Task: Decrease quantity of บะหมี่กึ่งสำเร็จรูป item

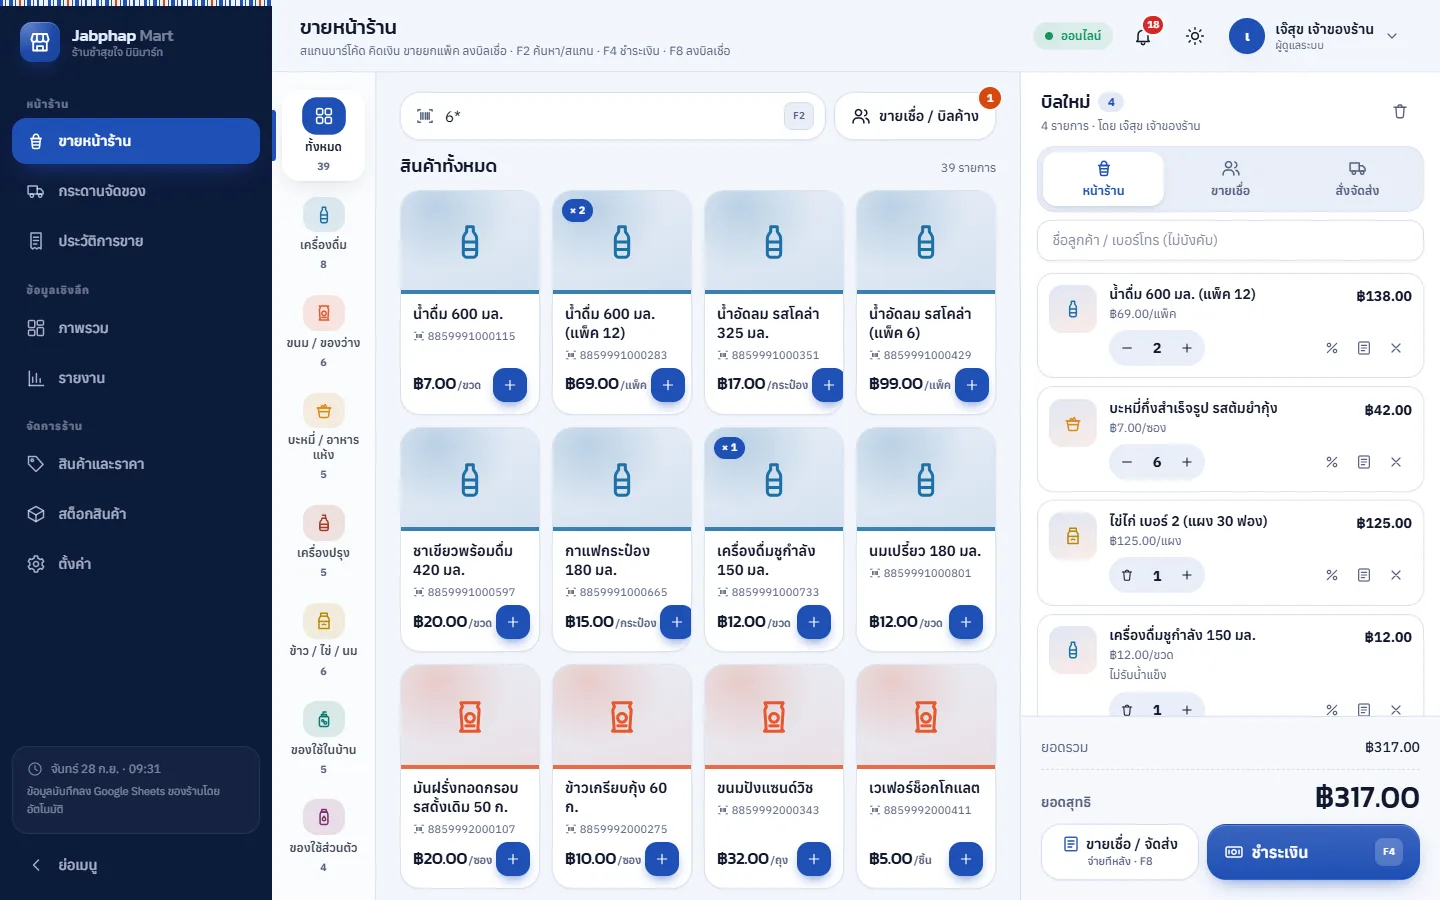Action: [x=1127, y=462]
